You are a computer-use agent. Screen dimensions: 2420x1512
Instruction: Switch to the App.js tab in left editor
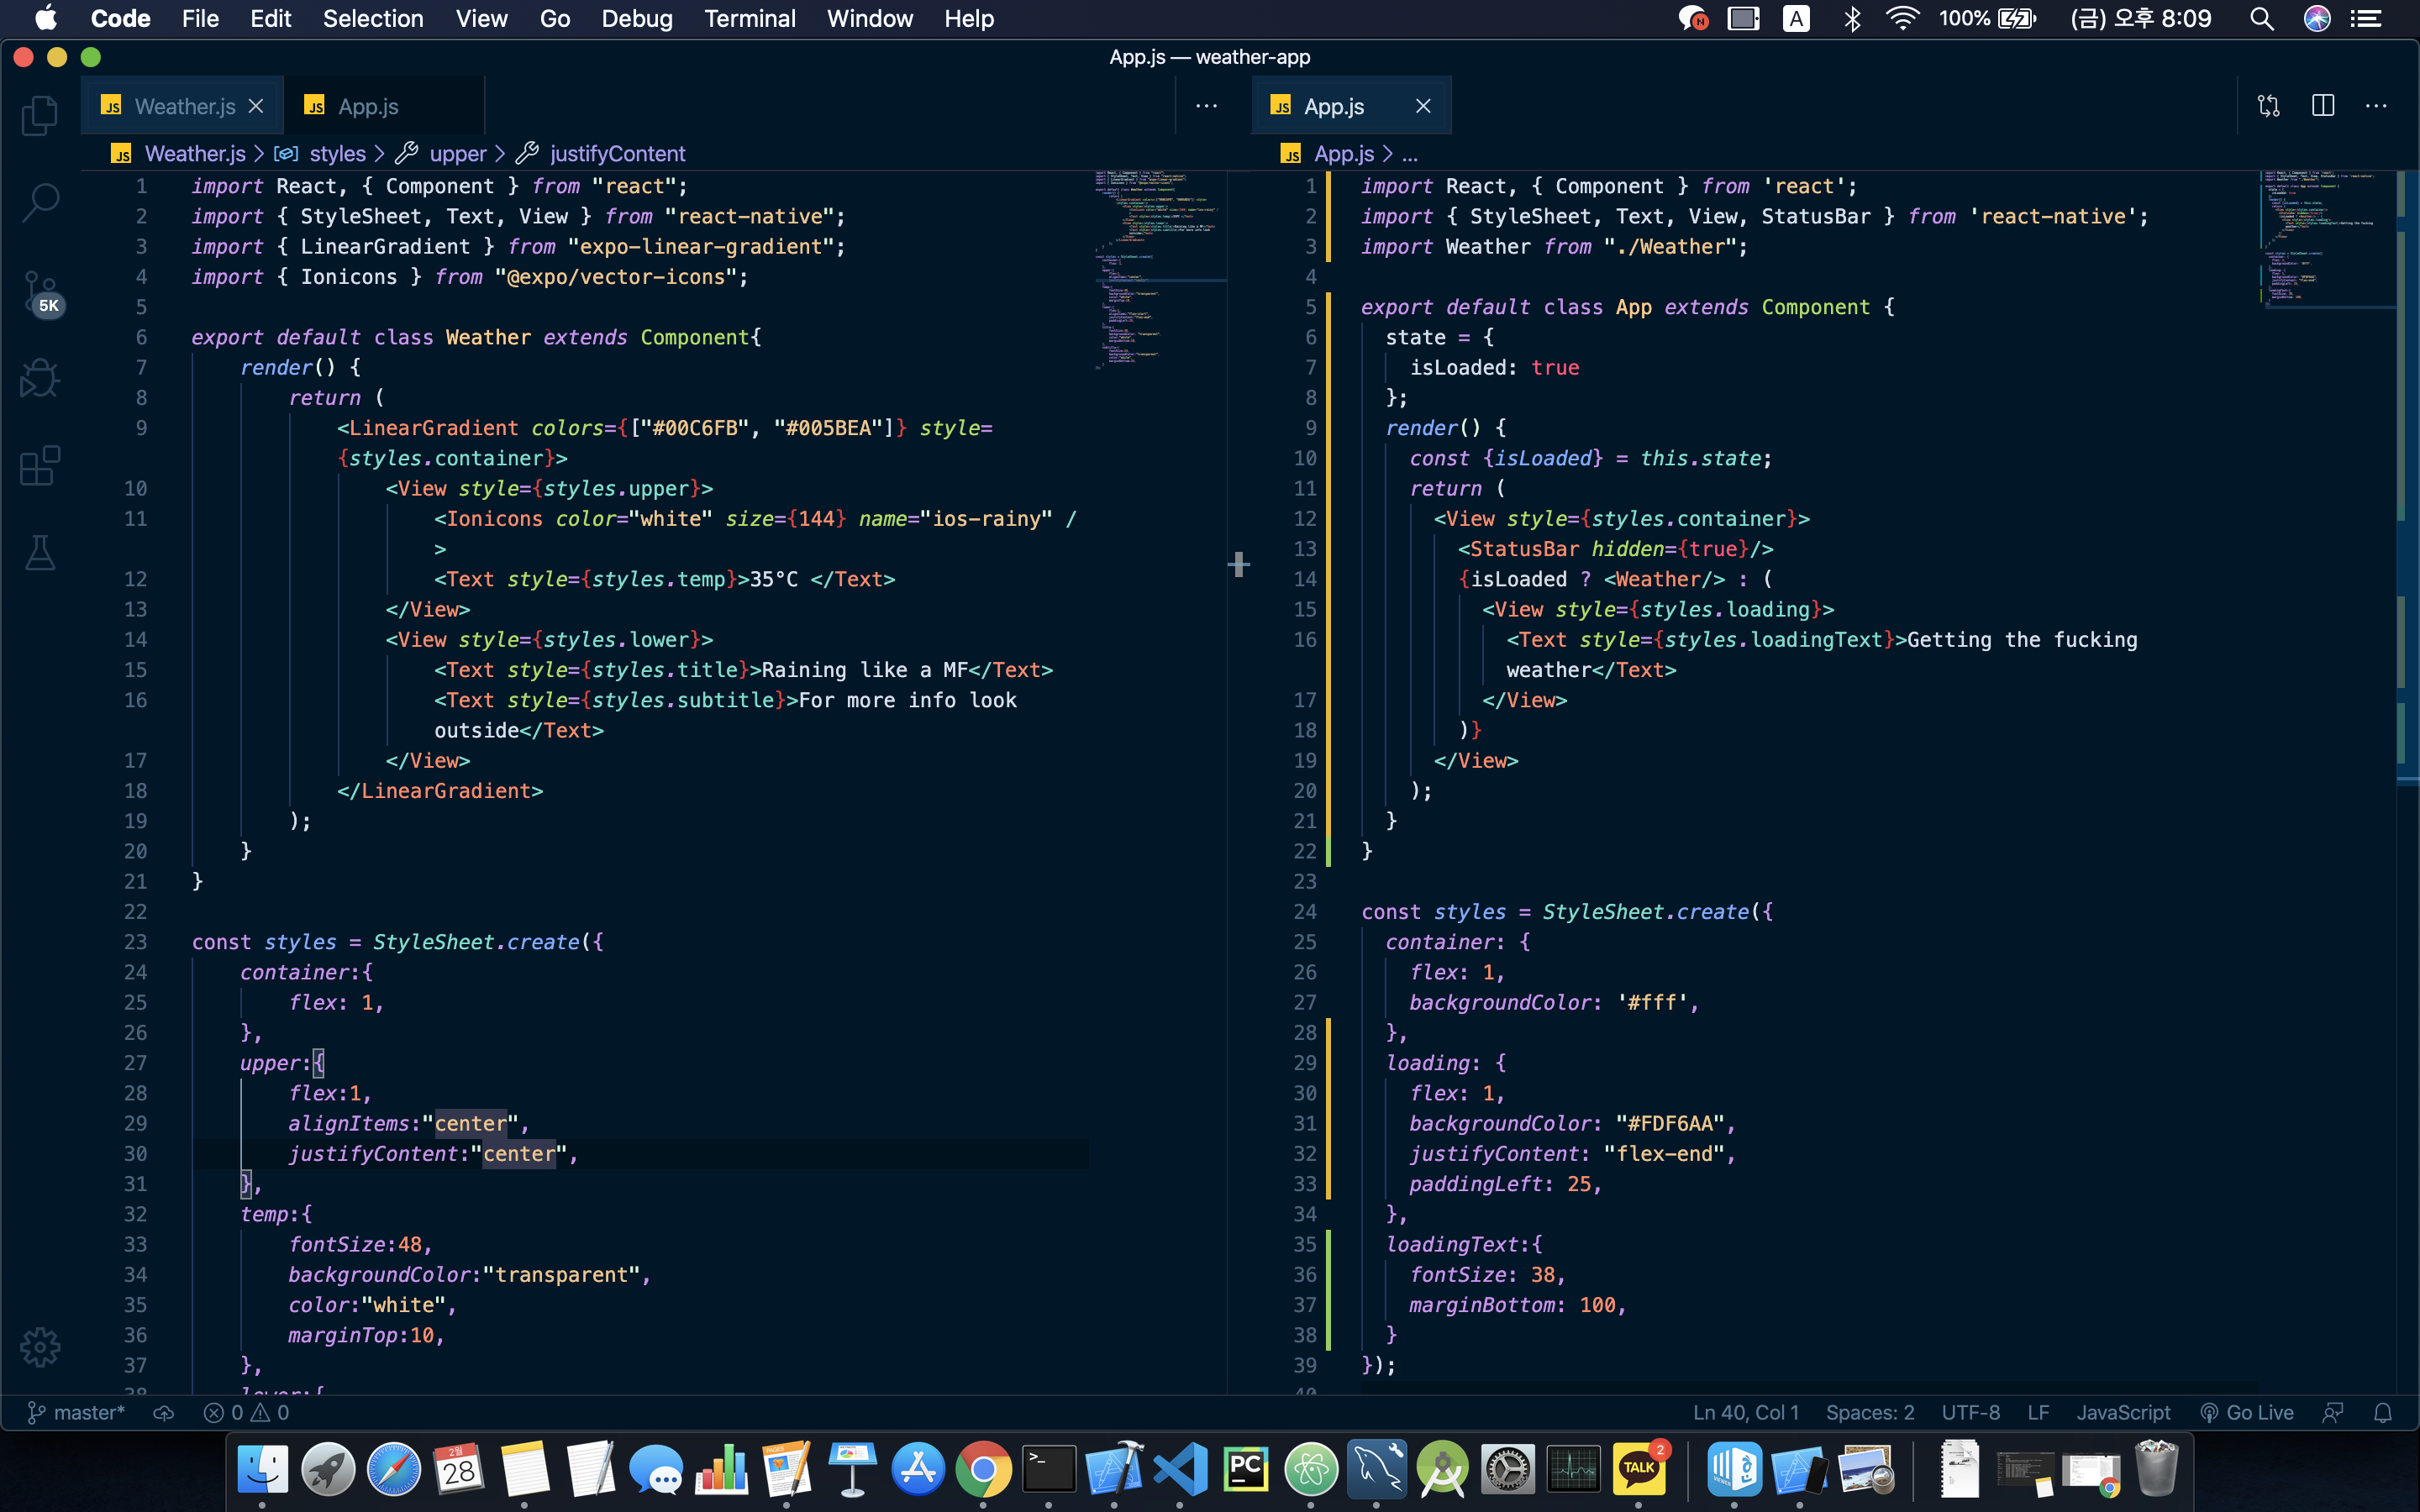pyautogui.click(x=368, y=106)
